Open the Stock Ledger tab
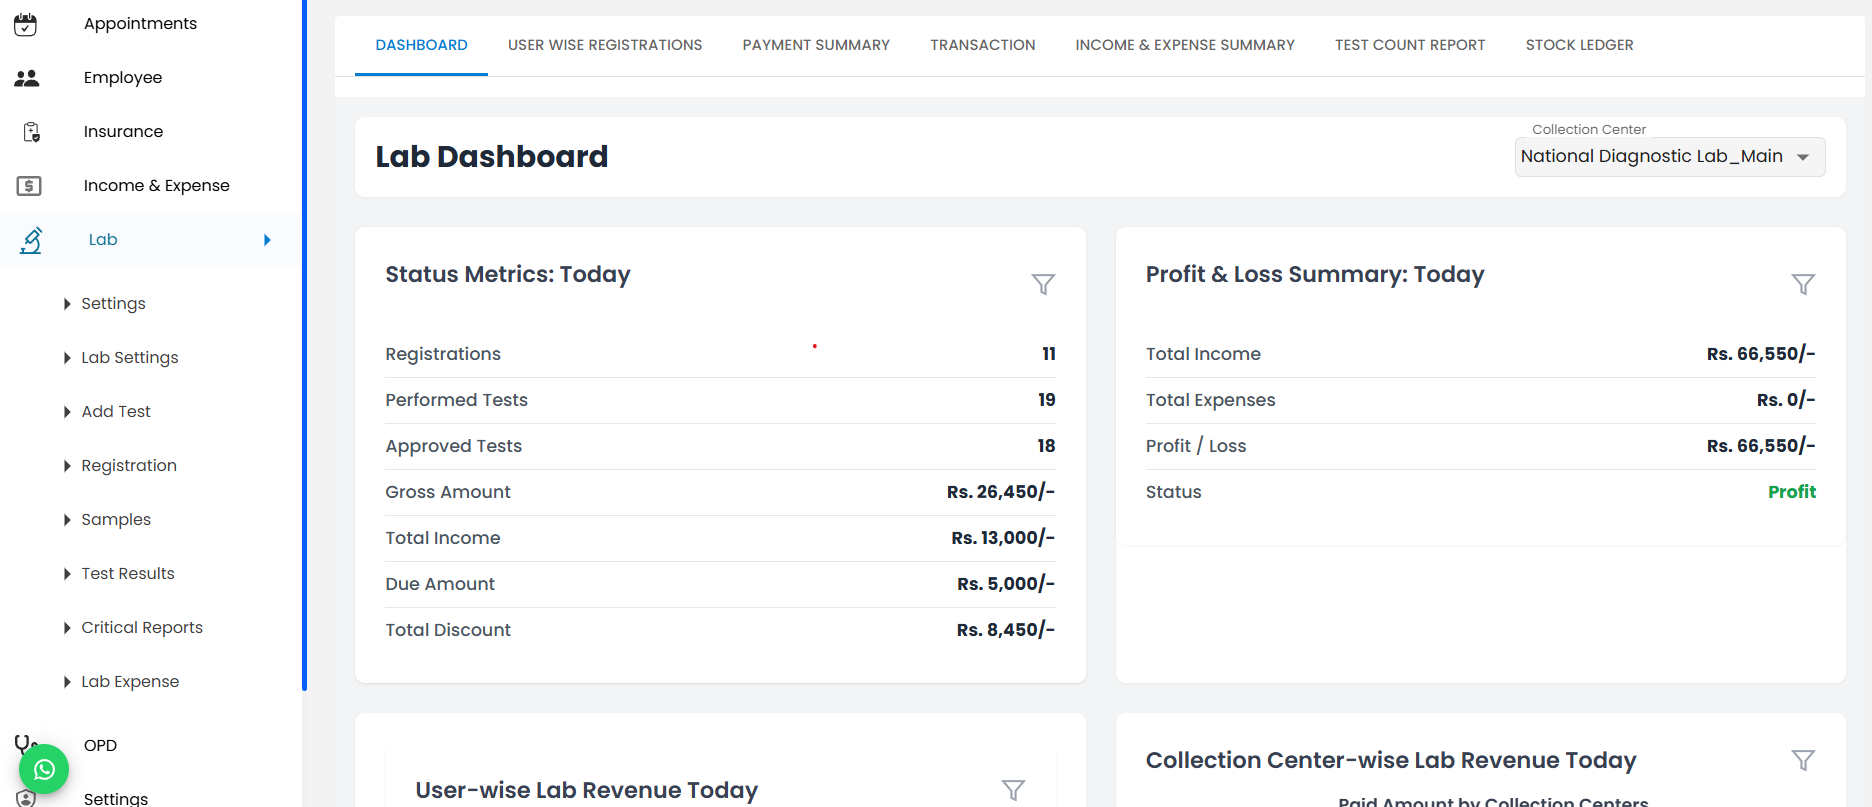Viewport: 1872px width, 807px height. point(1579,45)
